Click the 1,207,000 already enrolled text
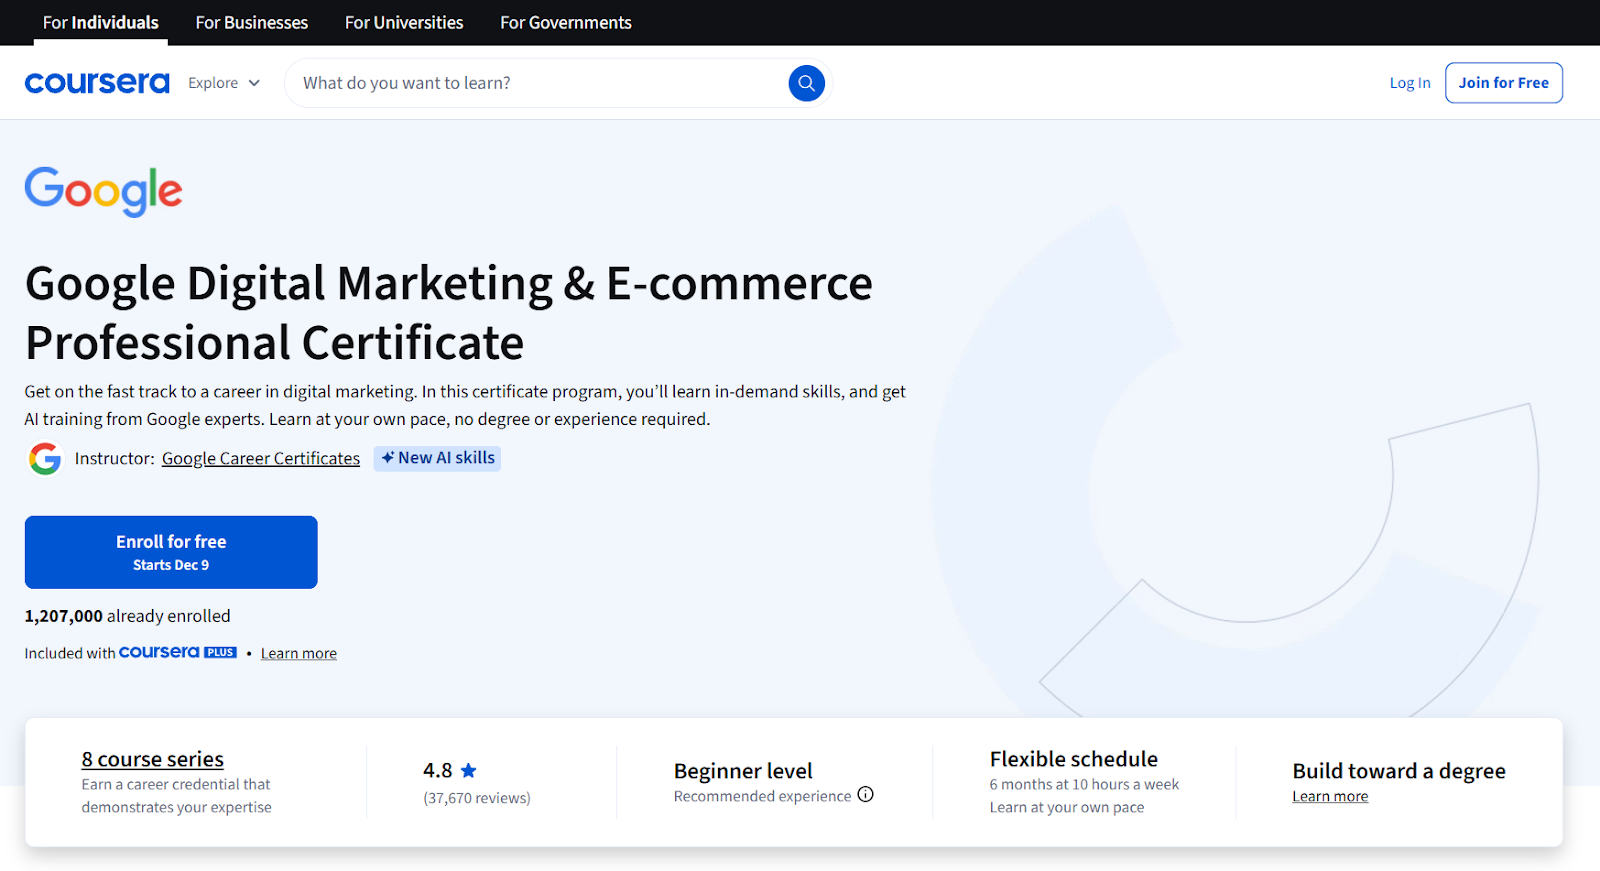 (127, 616)
